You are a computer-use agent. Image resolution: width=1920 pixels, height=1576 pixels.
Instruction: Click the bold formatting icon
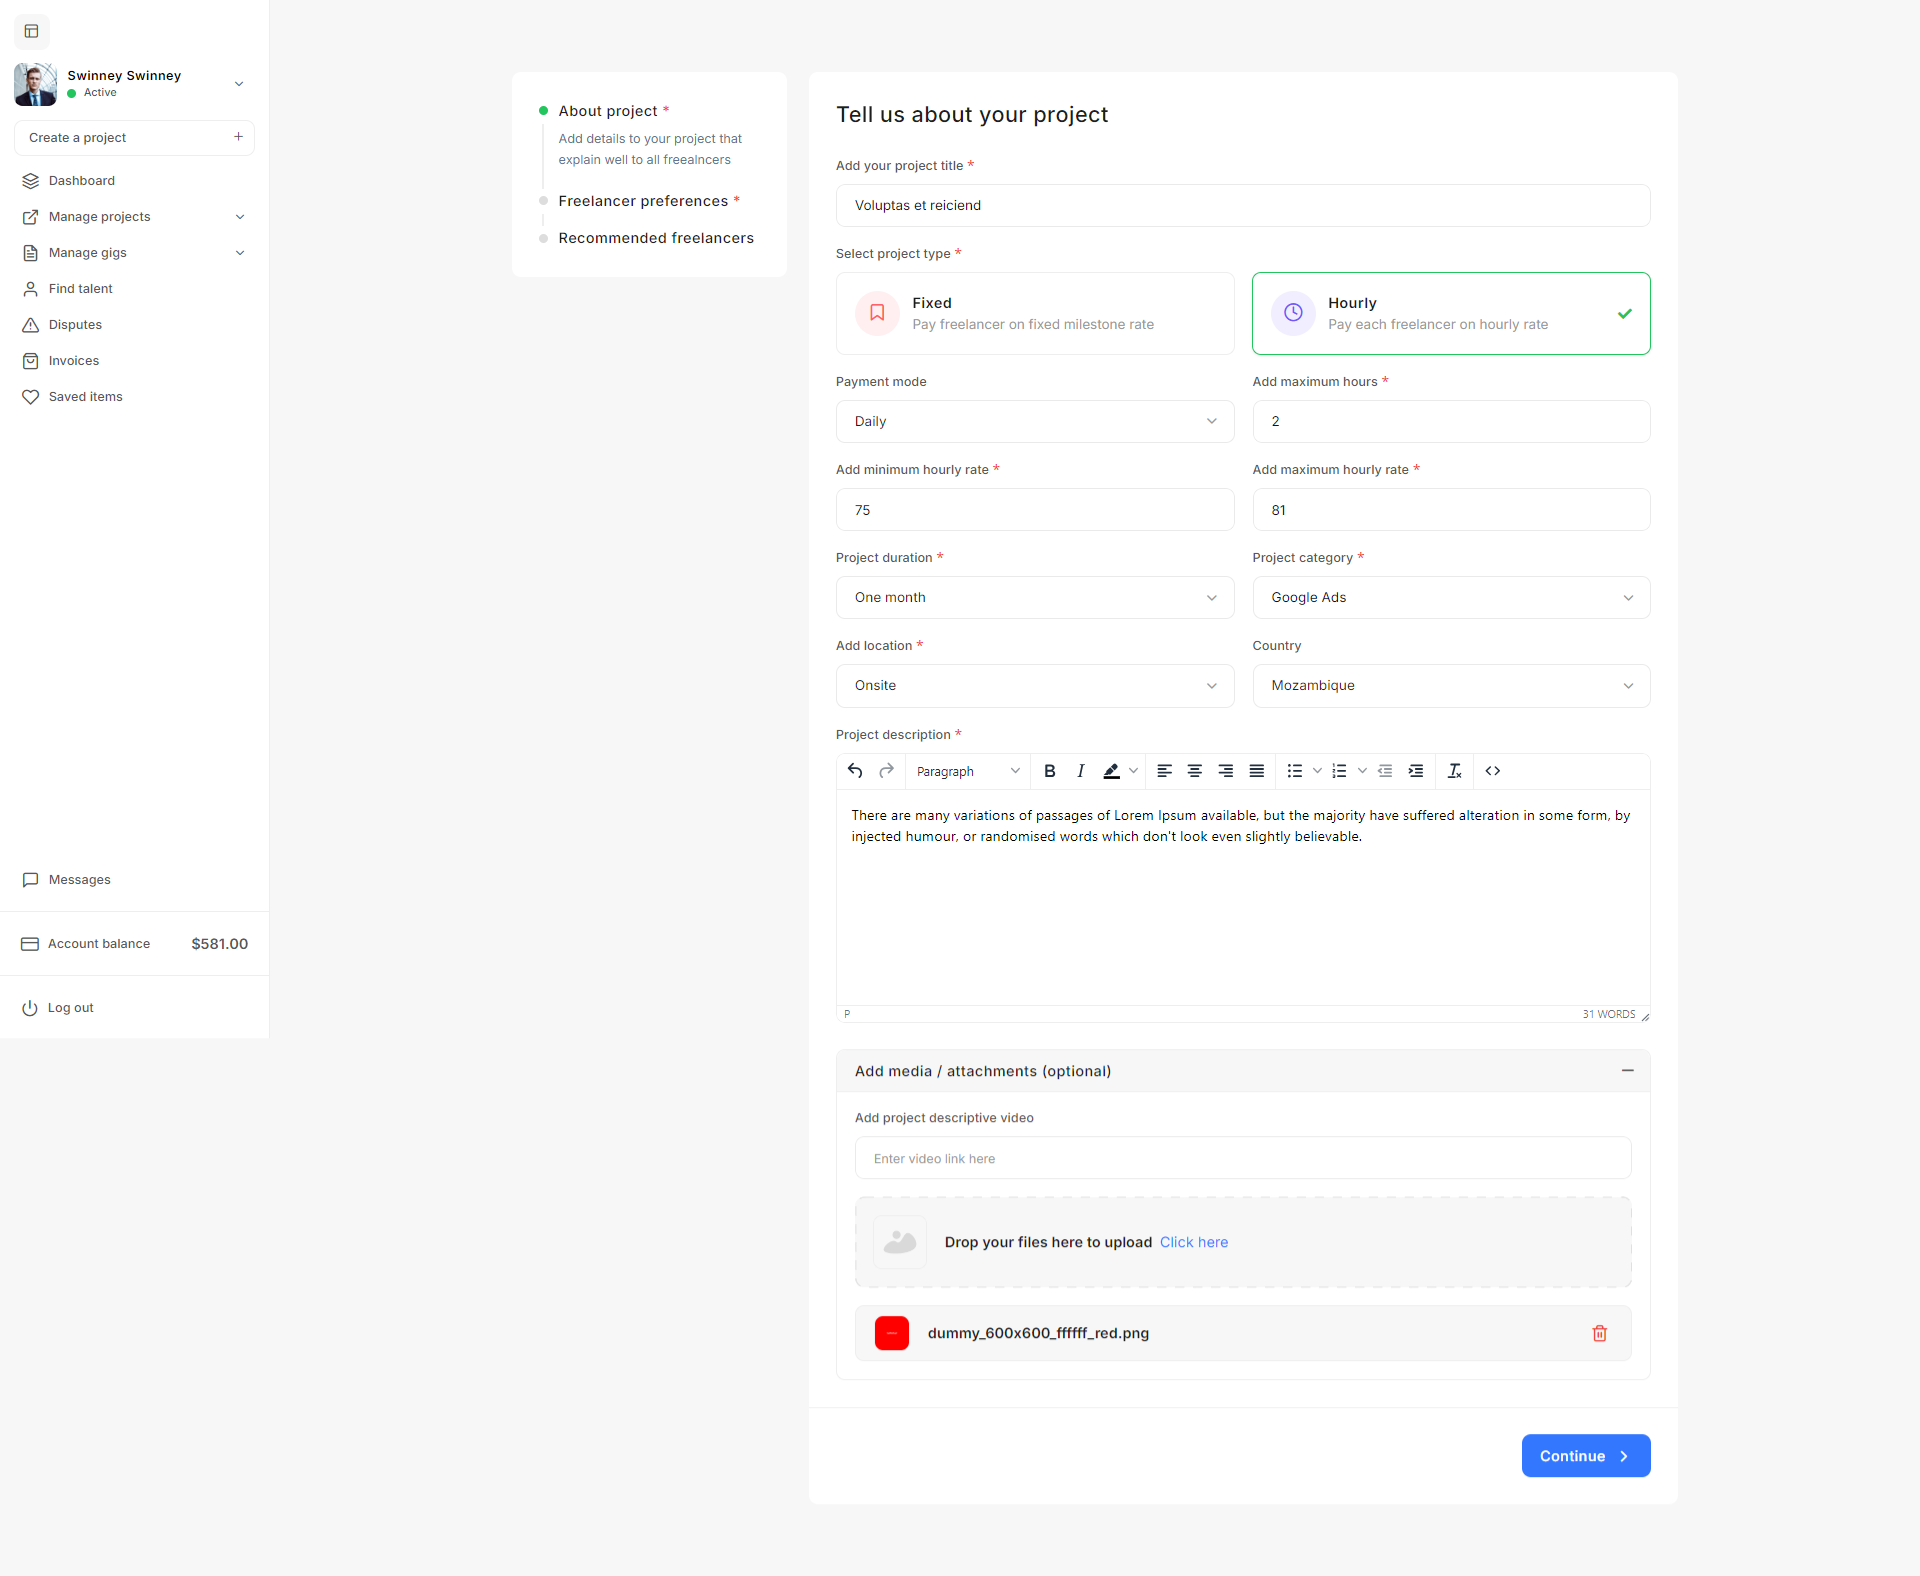pyautogui.click(x=1049, y=771)
